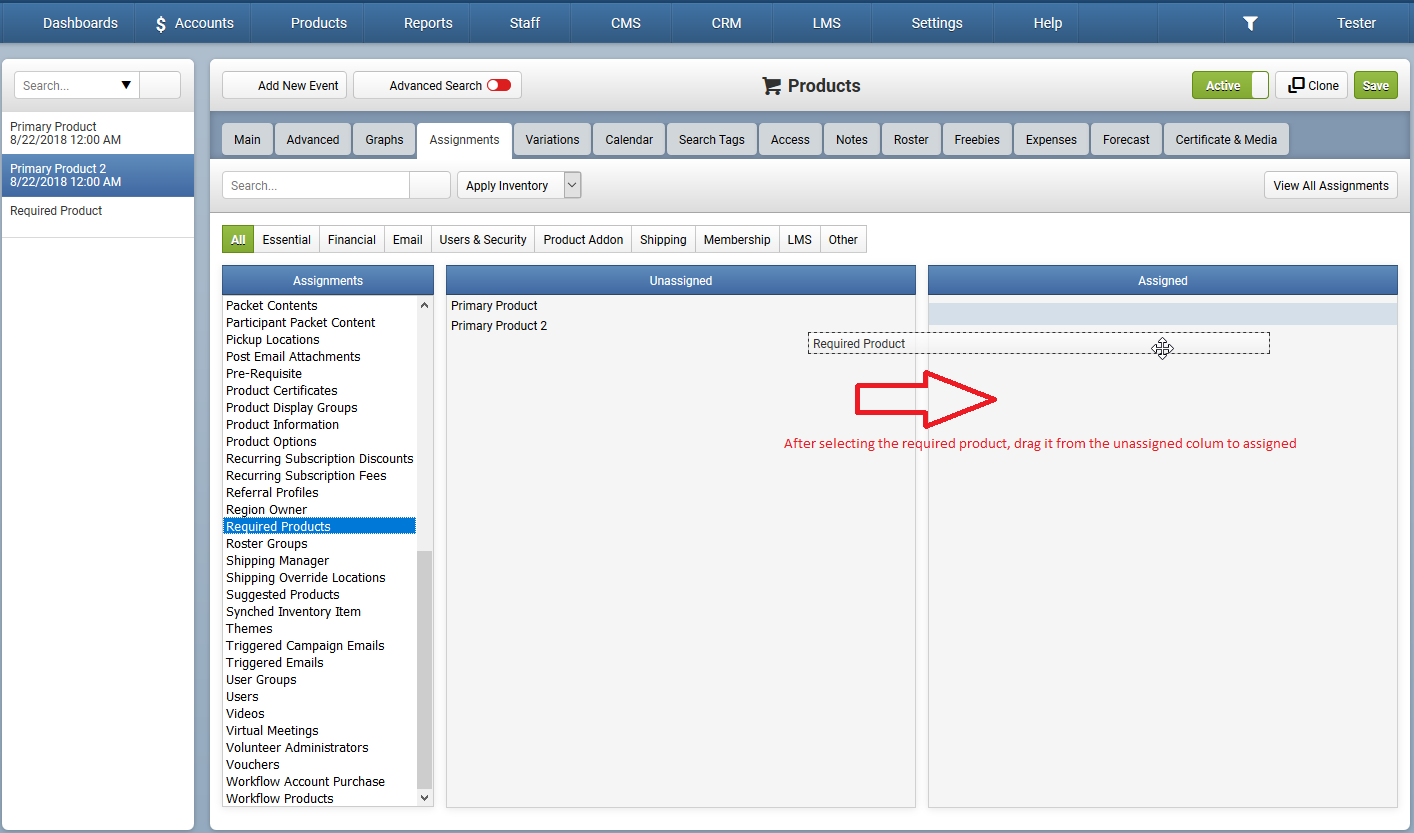Switch to the Notes tab
This screenshot has width=1414, height=833.
pyautogui.click(x=852, y=140)
